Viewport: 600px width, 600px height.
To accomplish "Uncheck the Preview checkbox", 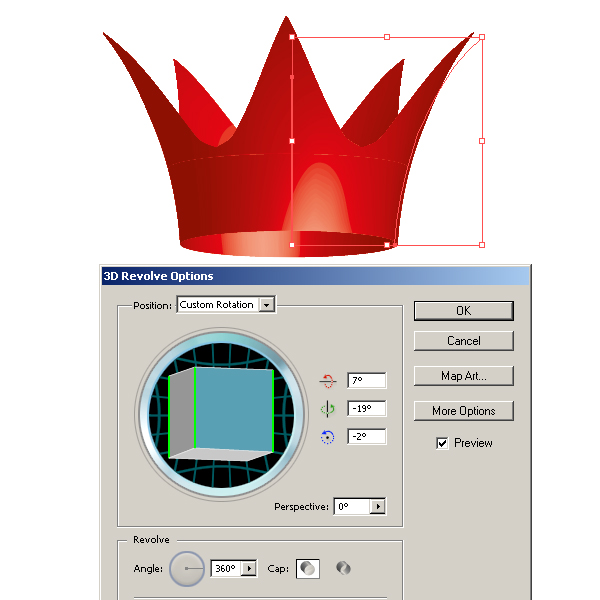I will (x=442, y=443).
